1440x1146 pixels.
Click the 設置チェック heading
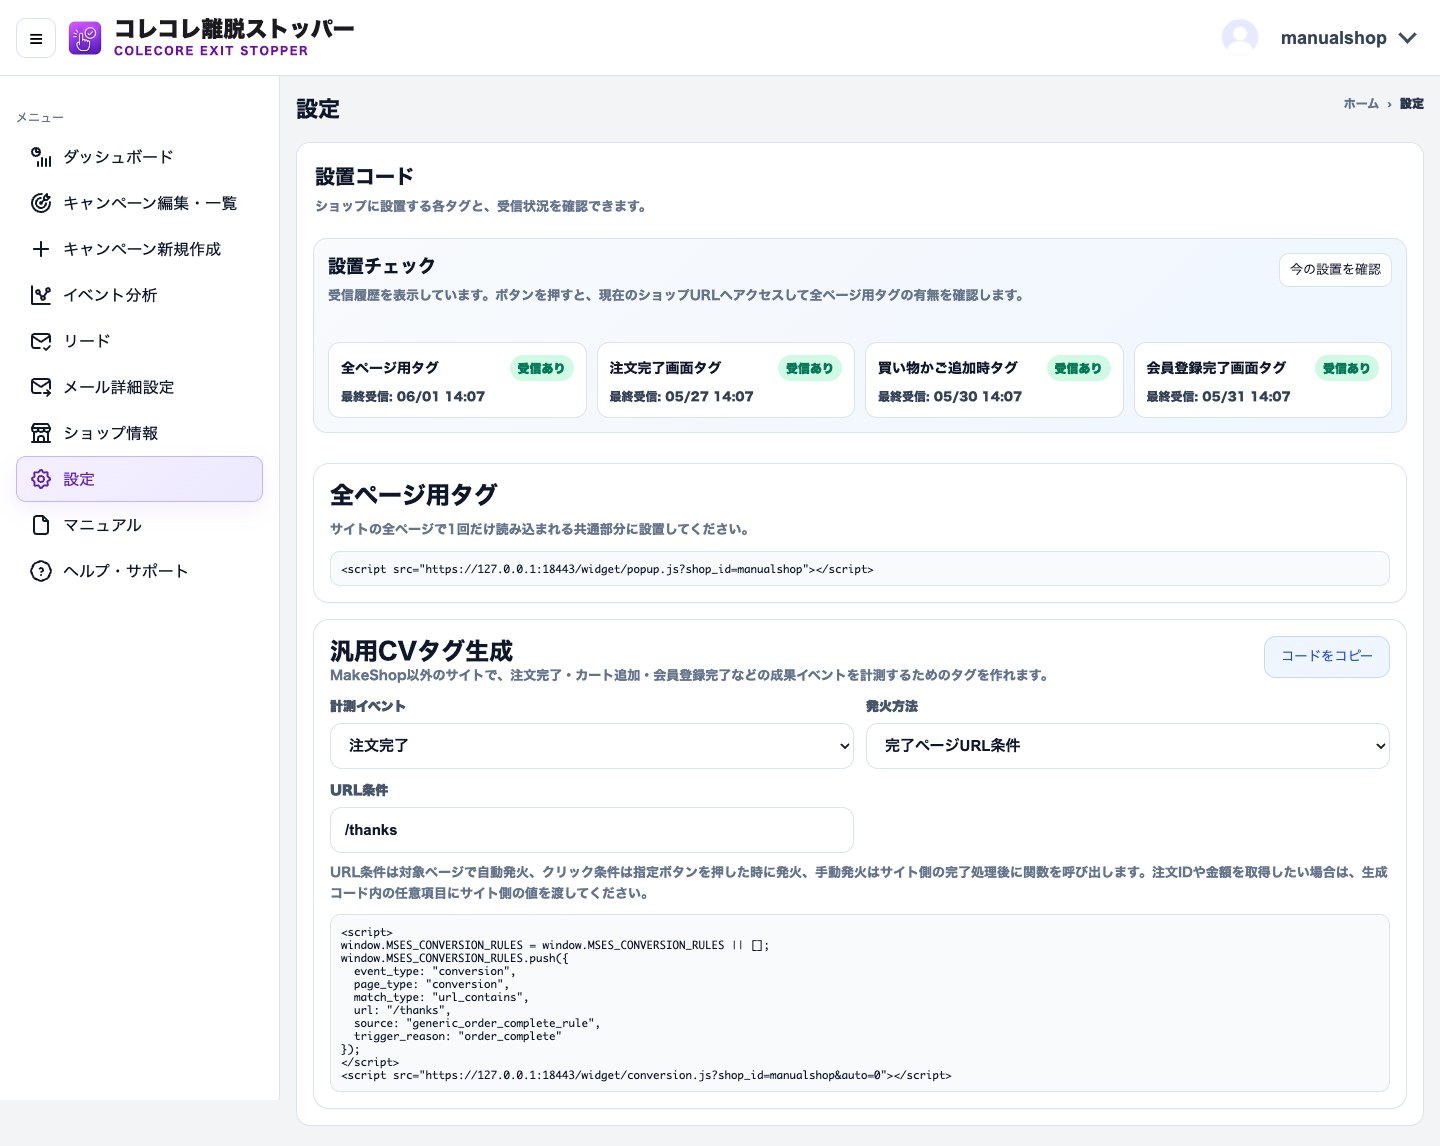pos(382,266)
